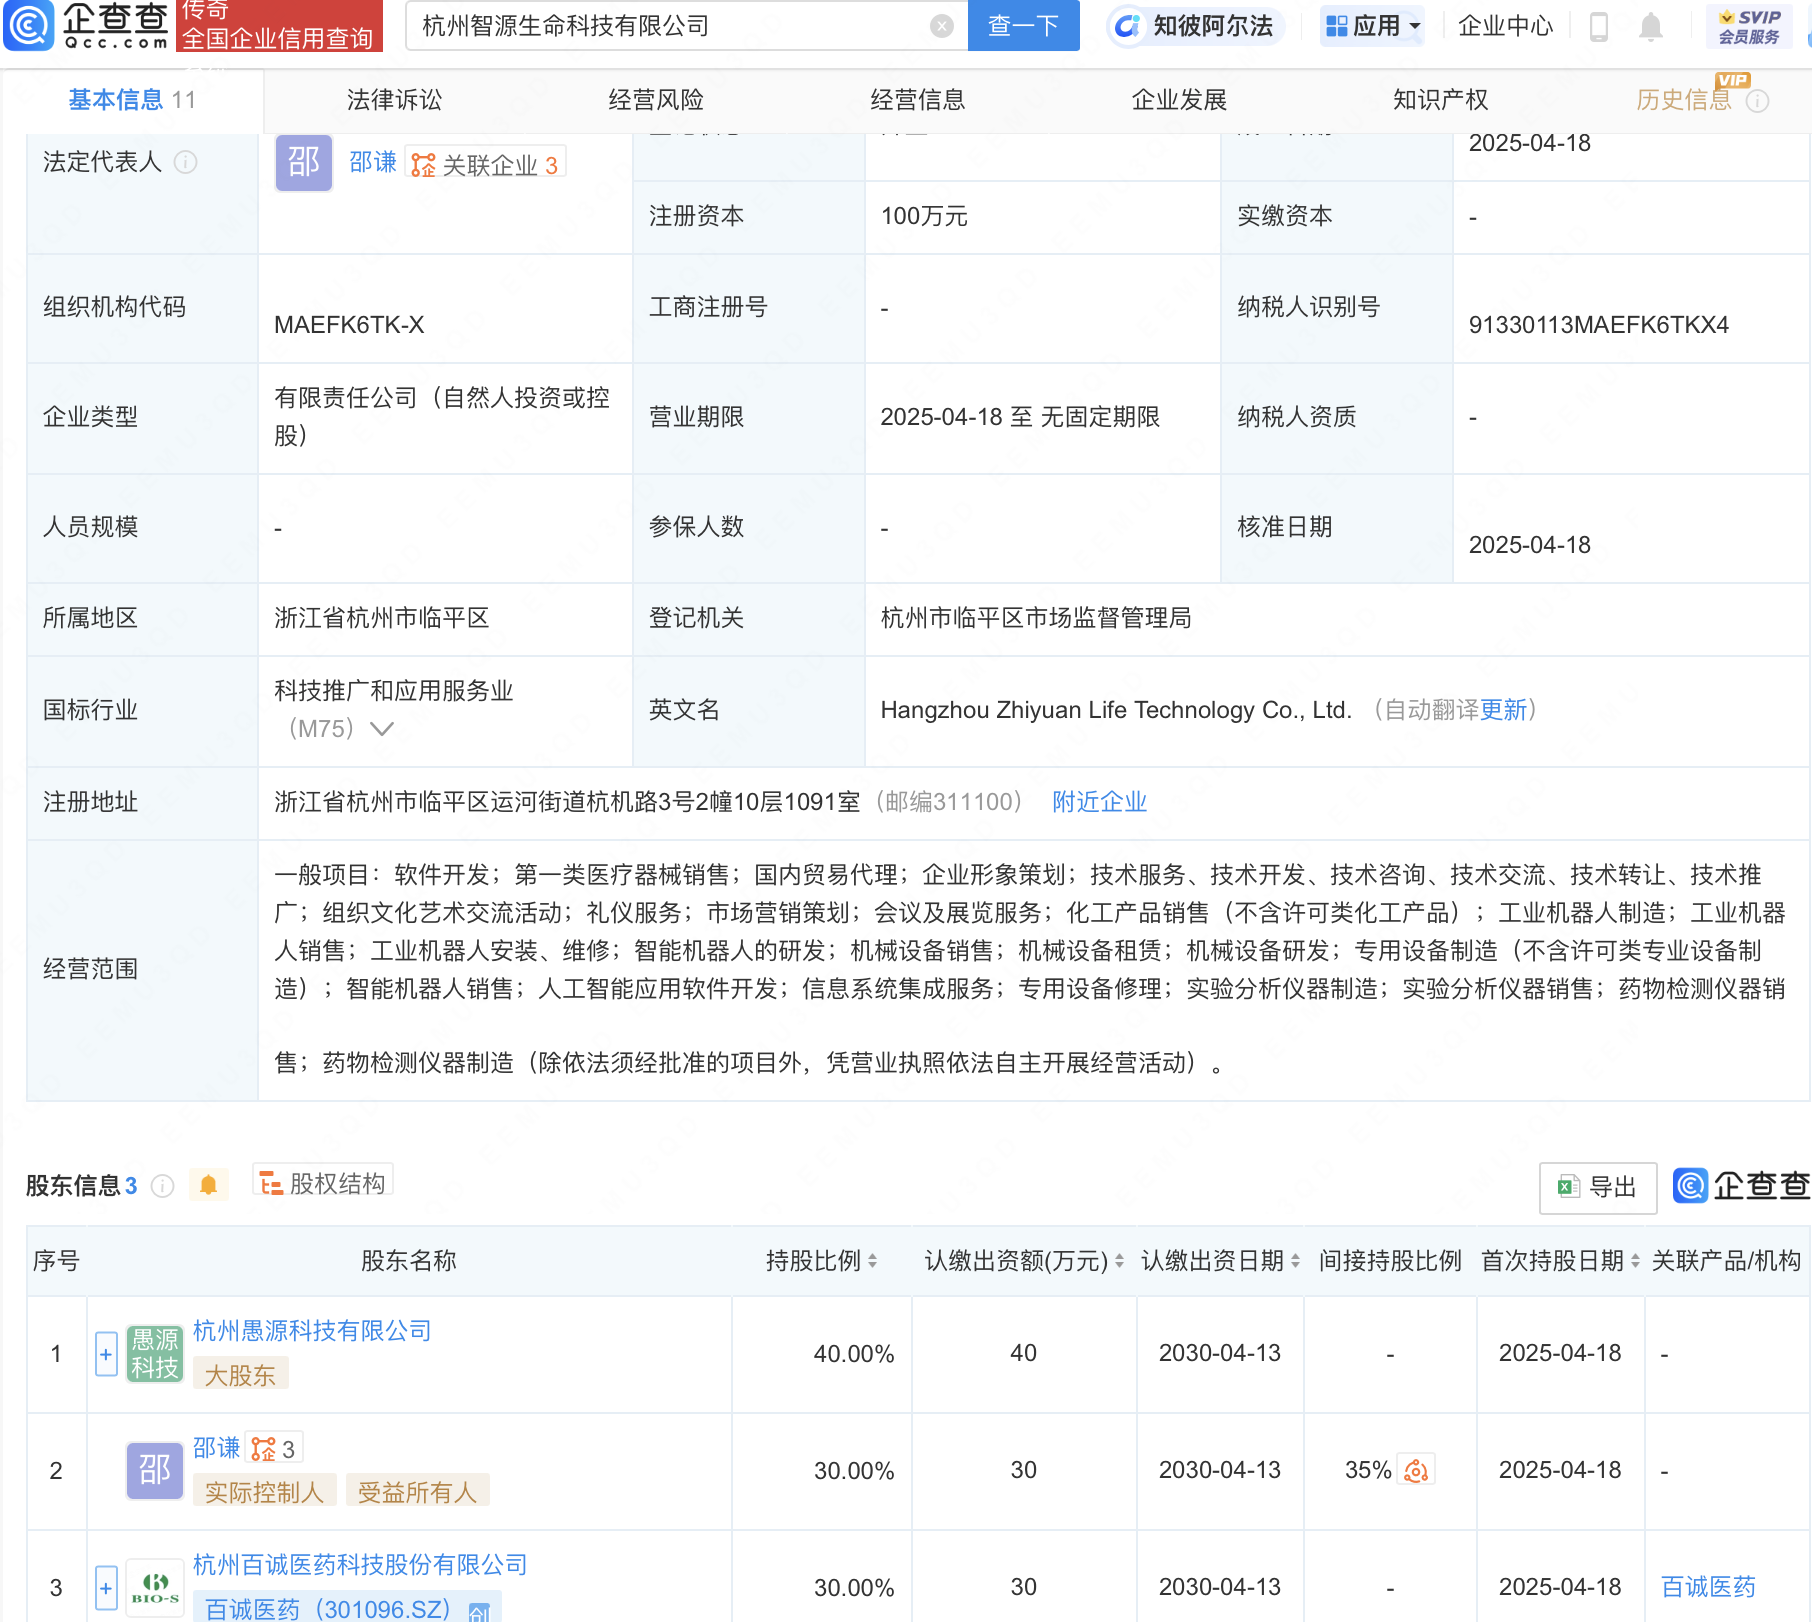The height and width of the screenshot is (1622, 1812).
Task: Click the 传奇 全国企业信用查询 banner
Action: coord(279,26)
